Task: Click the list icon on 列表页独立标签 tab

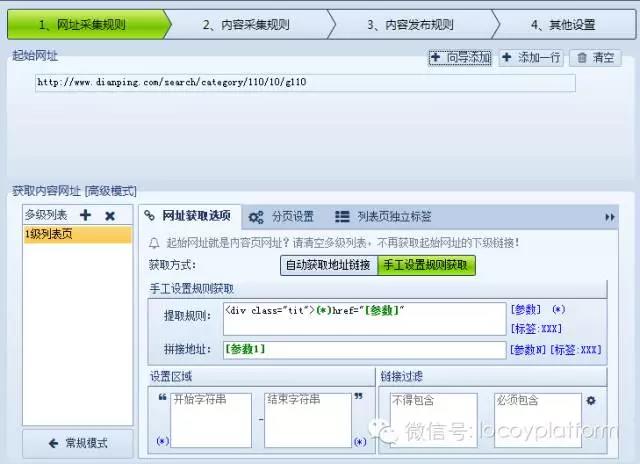Action: click(342, 216)
